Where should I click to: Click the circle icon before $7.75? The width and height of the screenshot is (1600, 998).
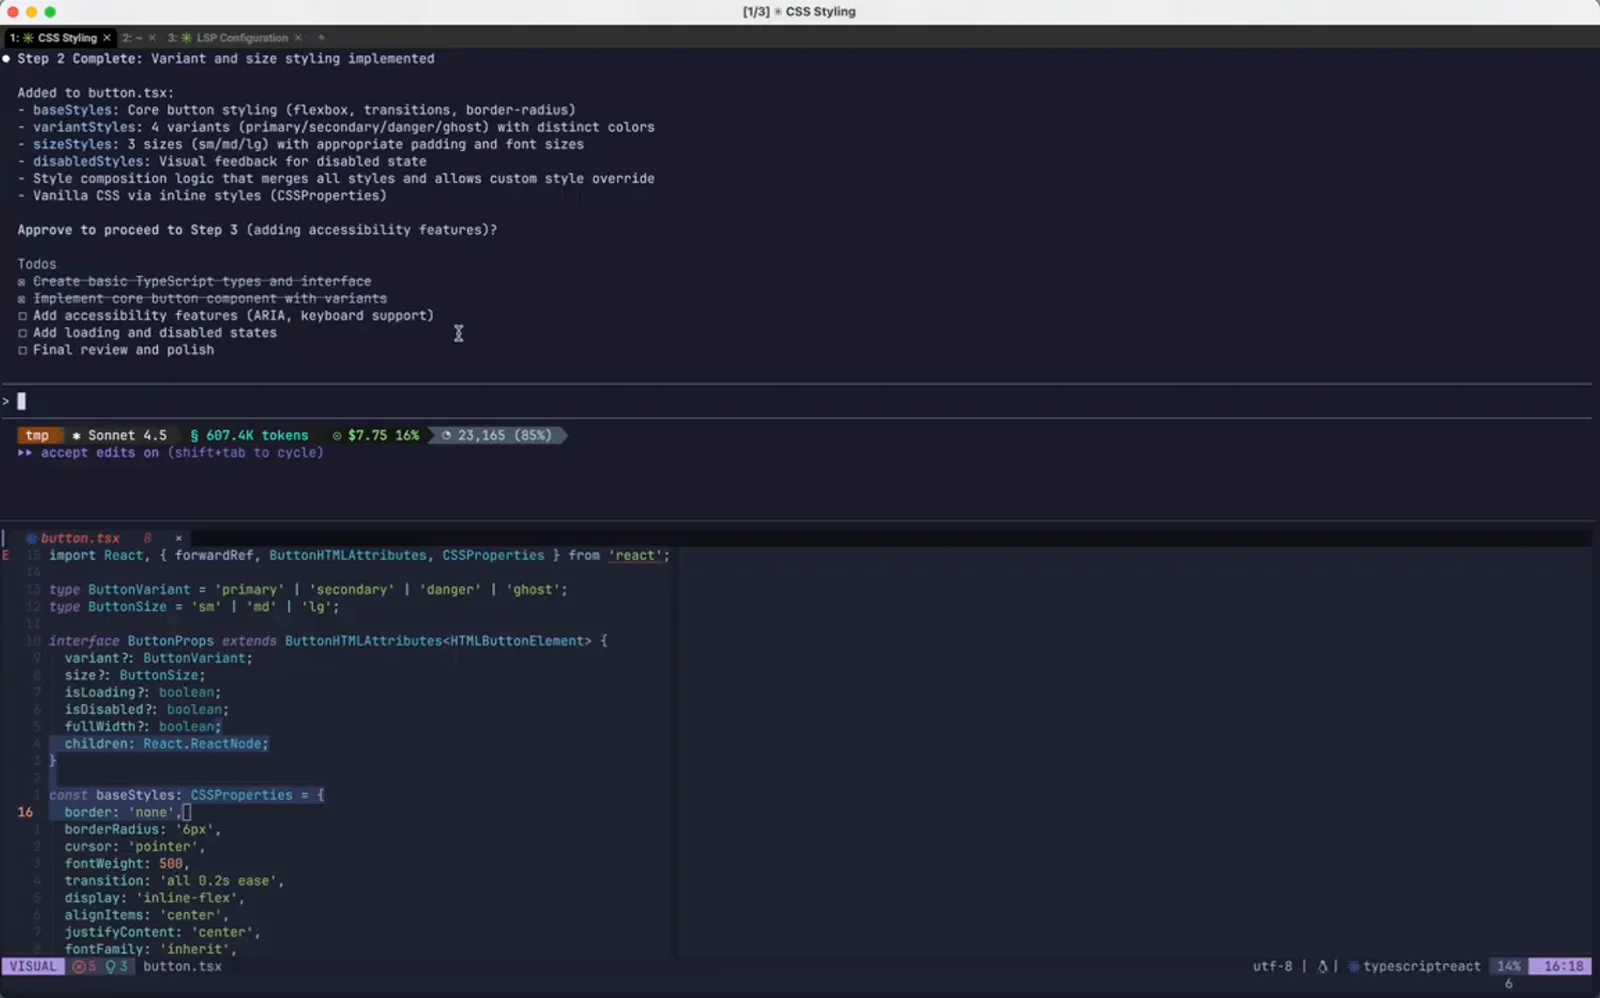pos(337,435)
